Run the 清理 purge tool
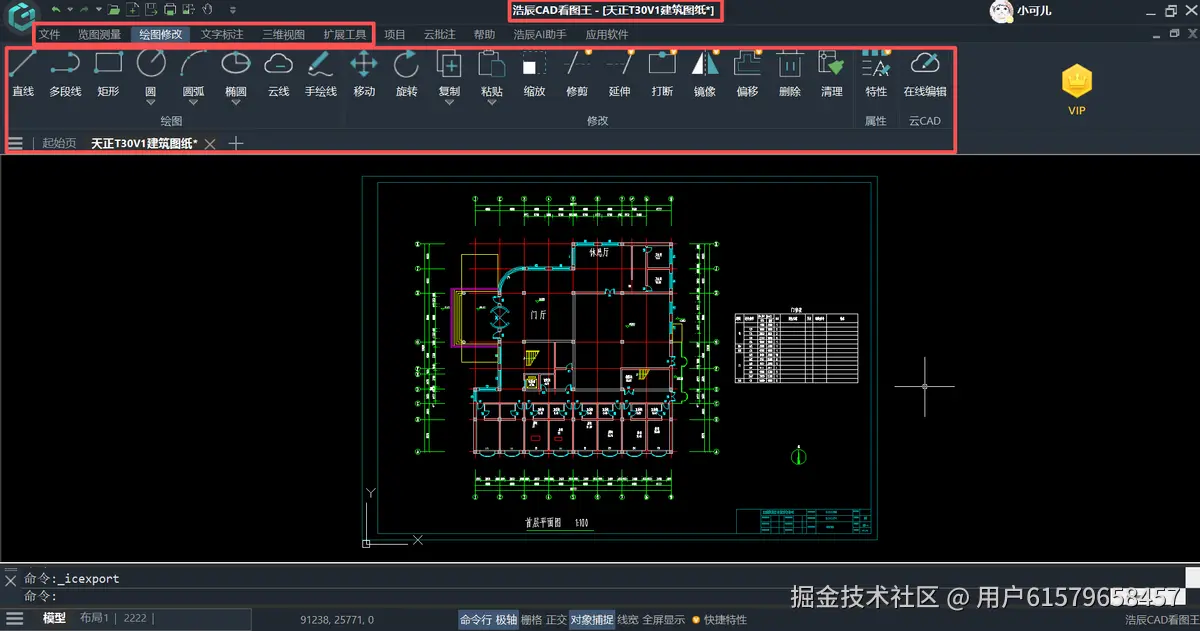The height and width of the screenshot is (631, 1200). tap(832, 73)
